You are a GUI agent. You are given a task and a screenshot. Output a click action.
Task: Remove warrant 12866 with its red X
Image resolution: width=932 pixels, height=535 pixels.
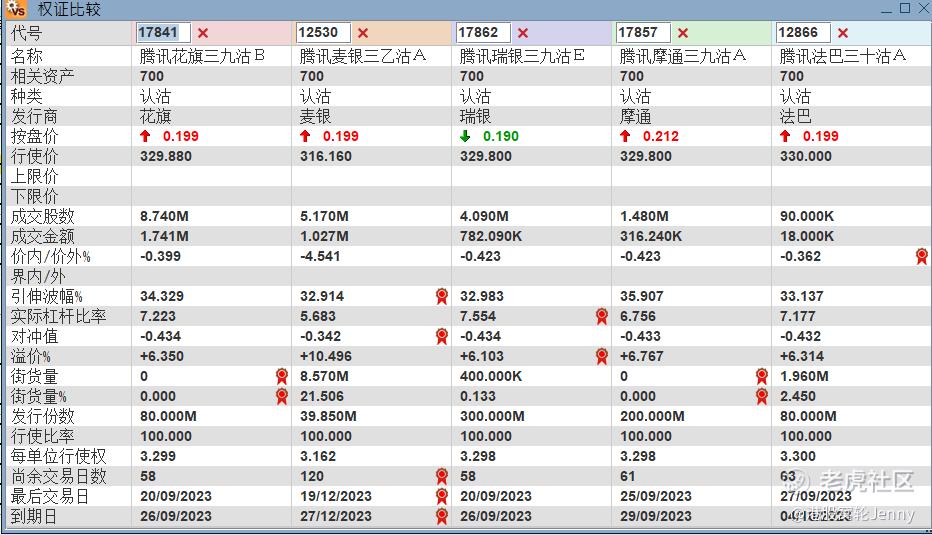pyautogui.click(x=842, y=33)
